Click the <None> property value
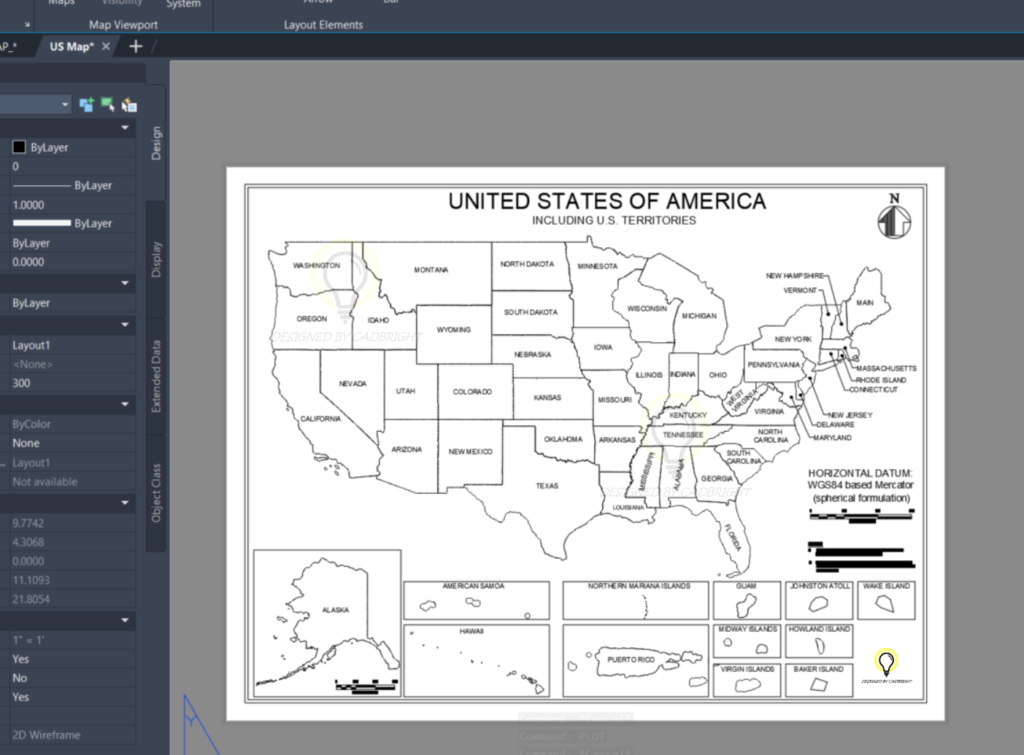 (x=33, y=364)
